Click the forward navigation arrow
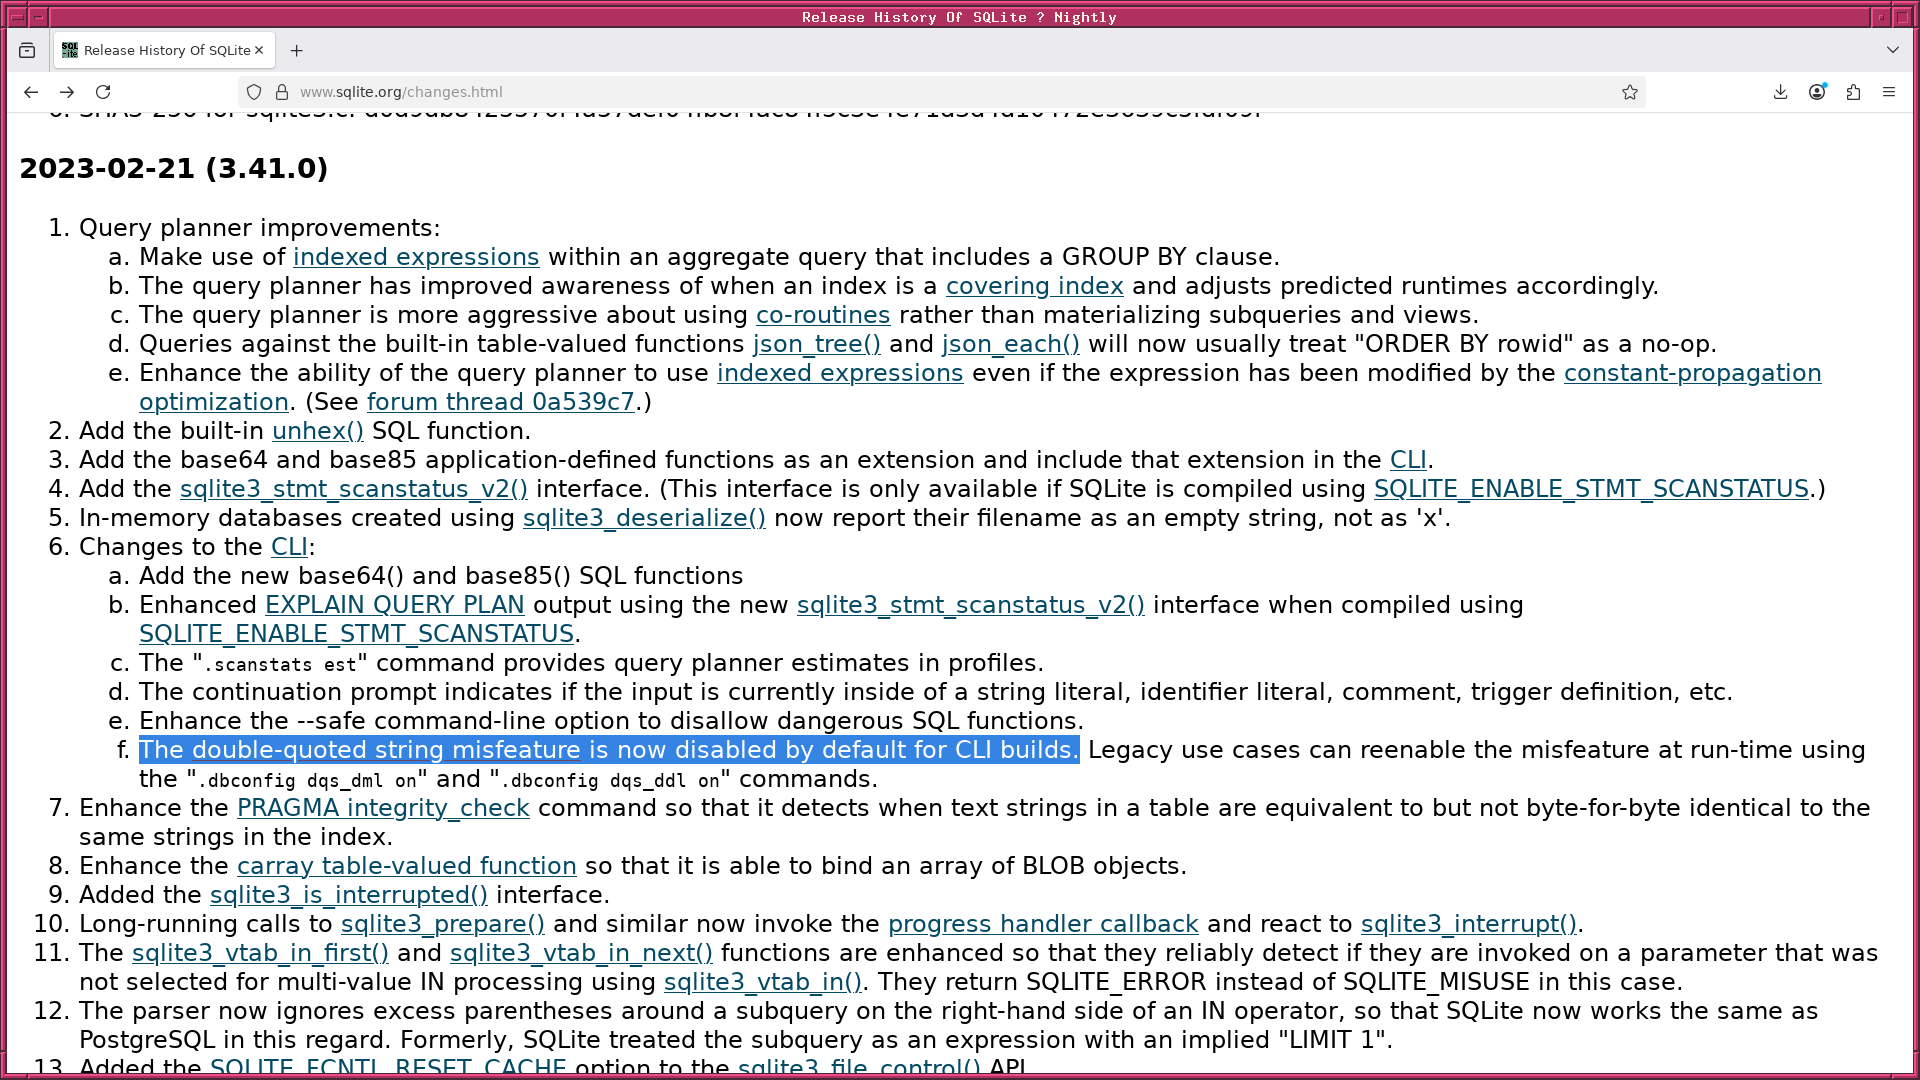The width and height of the screenshot is (1920, 1080). tap(67, 91)
